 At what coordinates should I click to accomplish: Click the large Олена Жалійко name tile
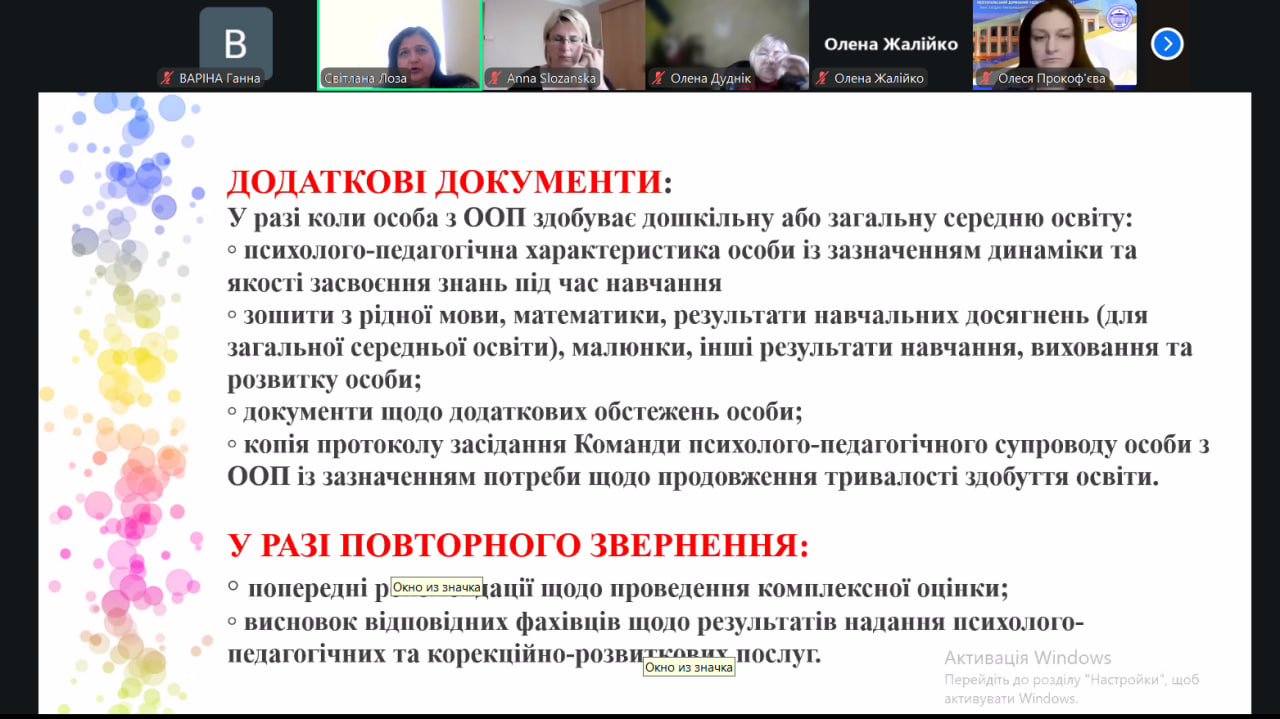coord(890,44)
